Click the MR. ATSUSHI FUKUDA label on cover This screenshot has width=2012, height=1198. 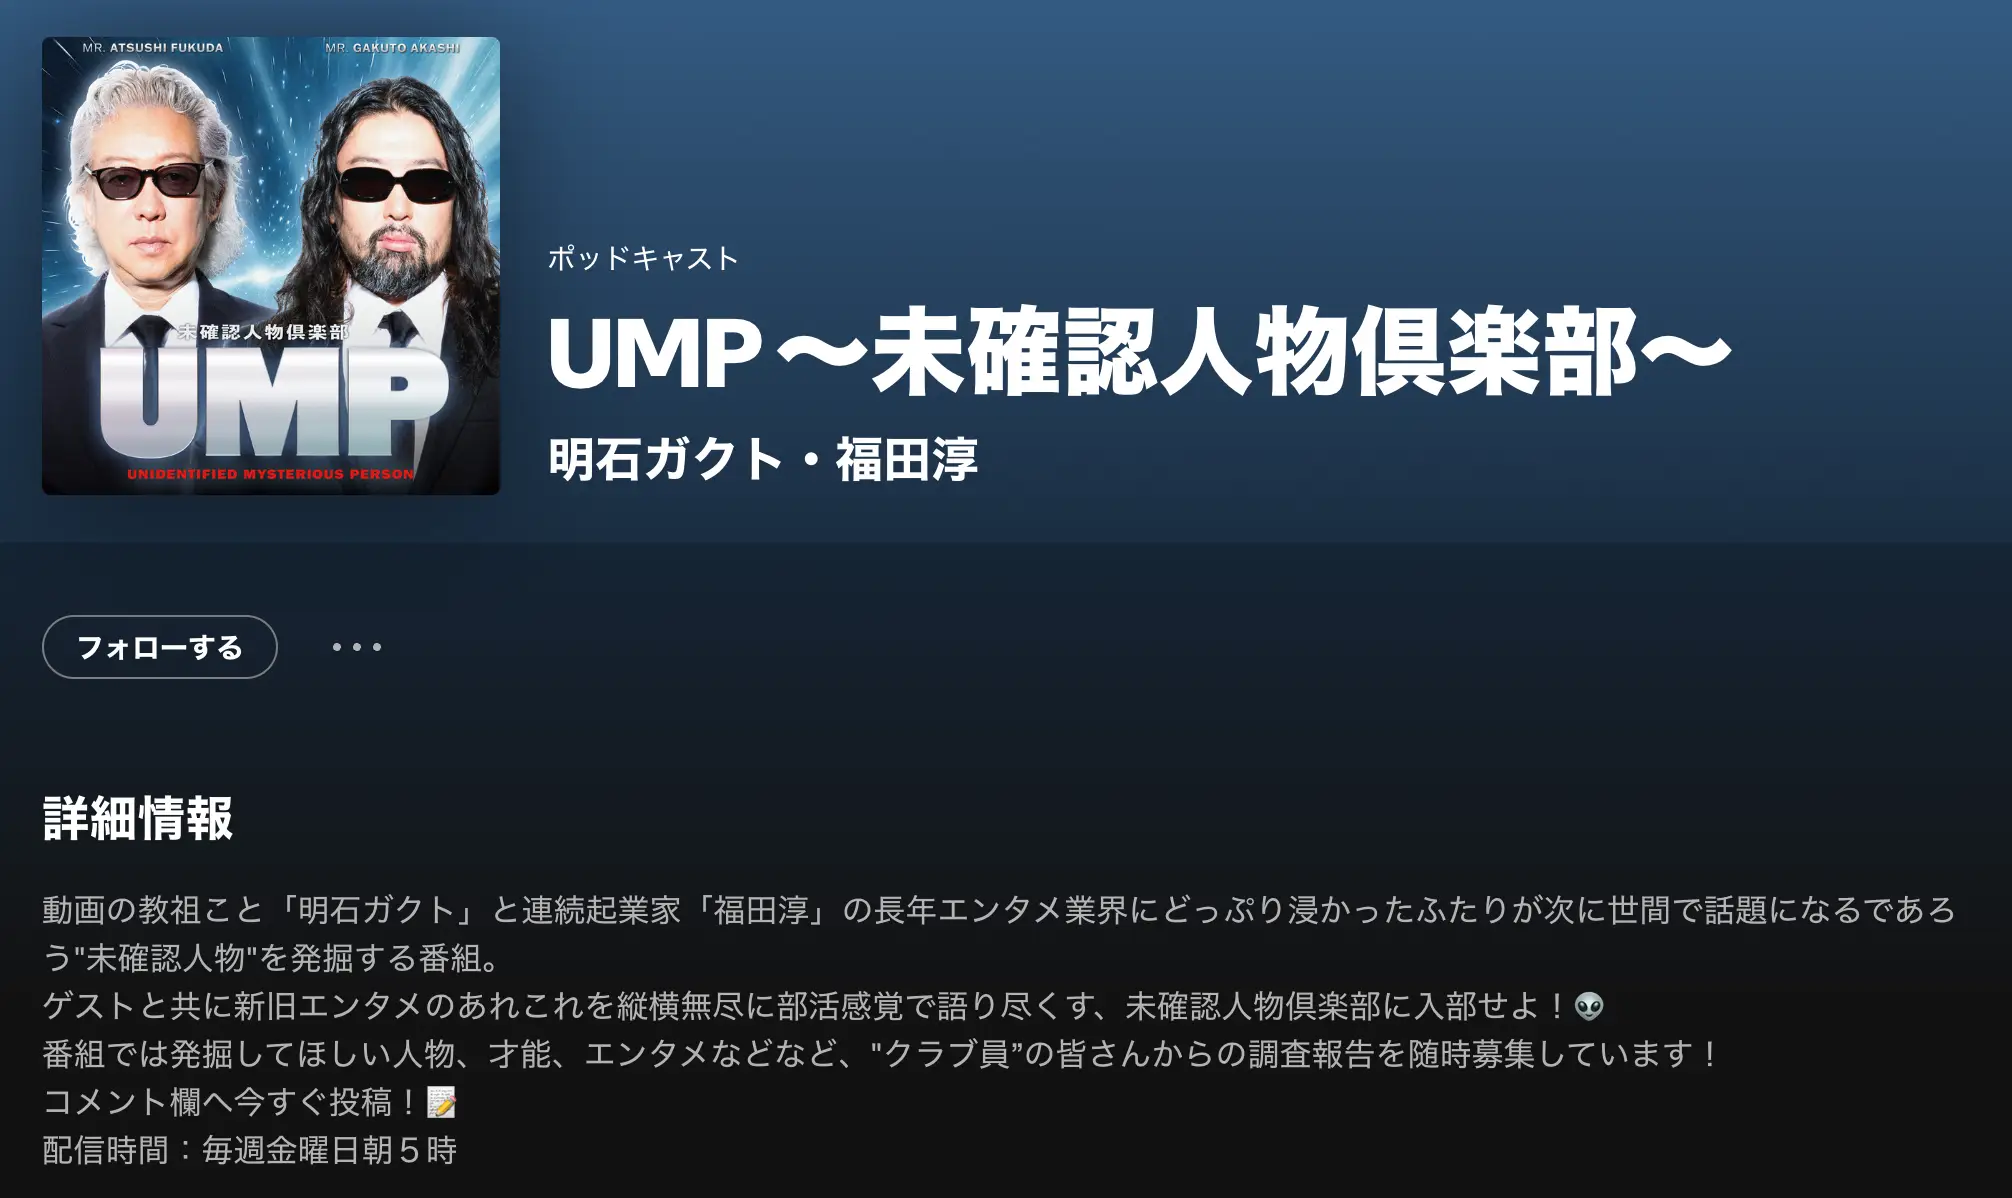(x=153, y=47)
